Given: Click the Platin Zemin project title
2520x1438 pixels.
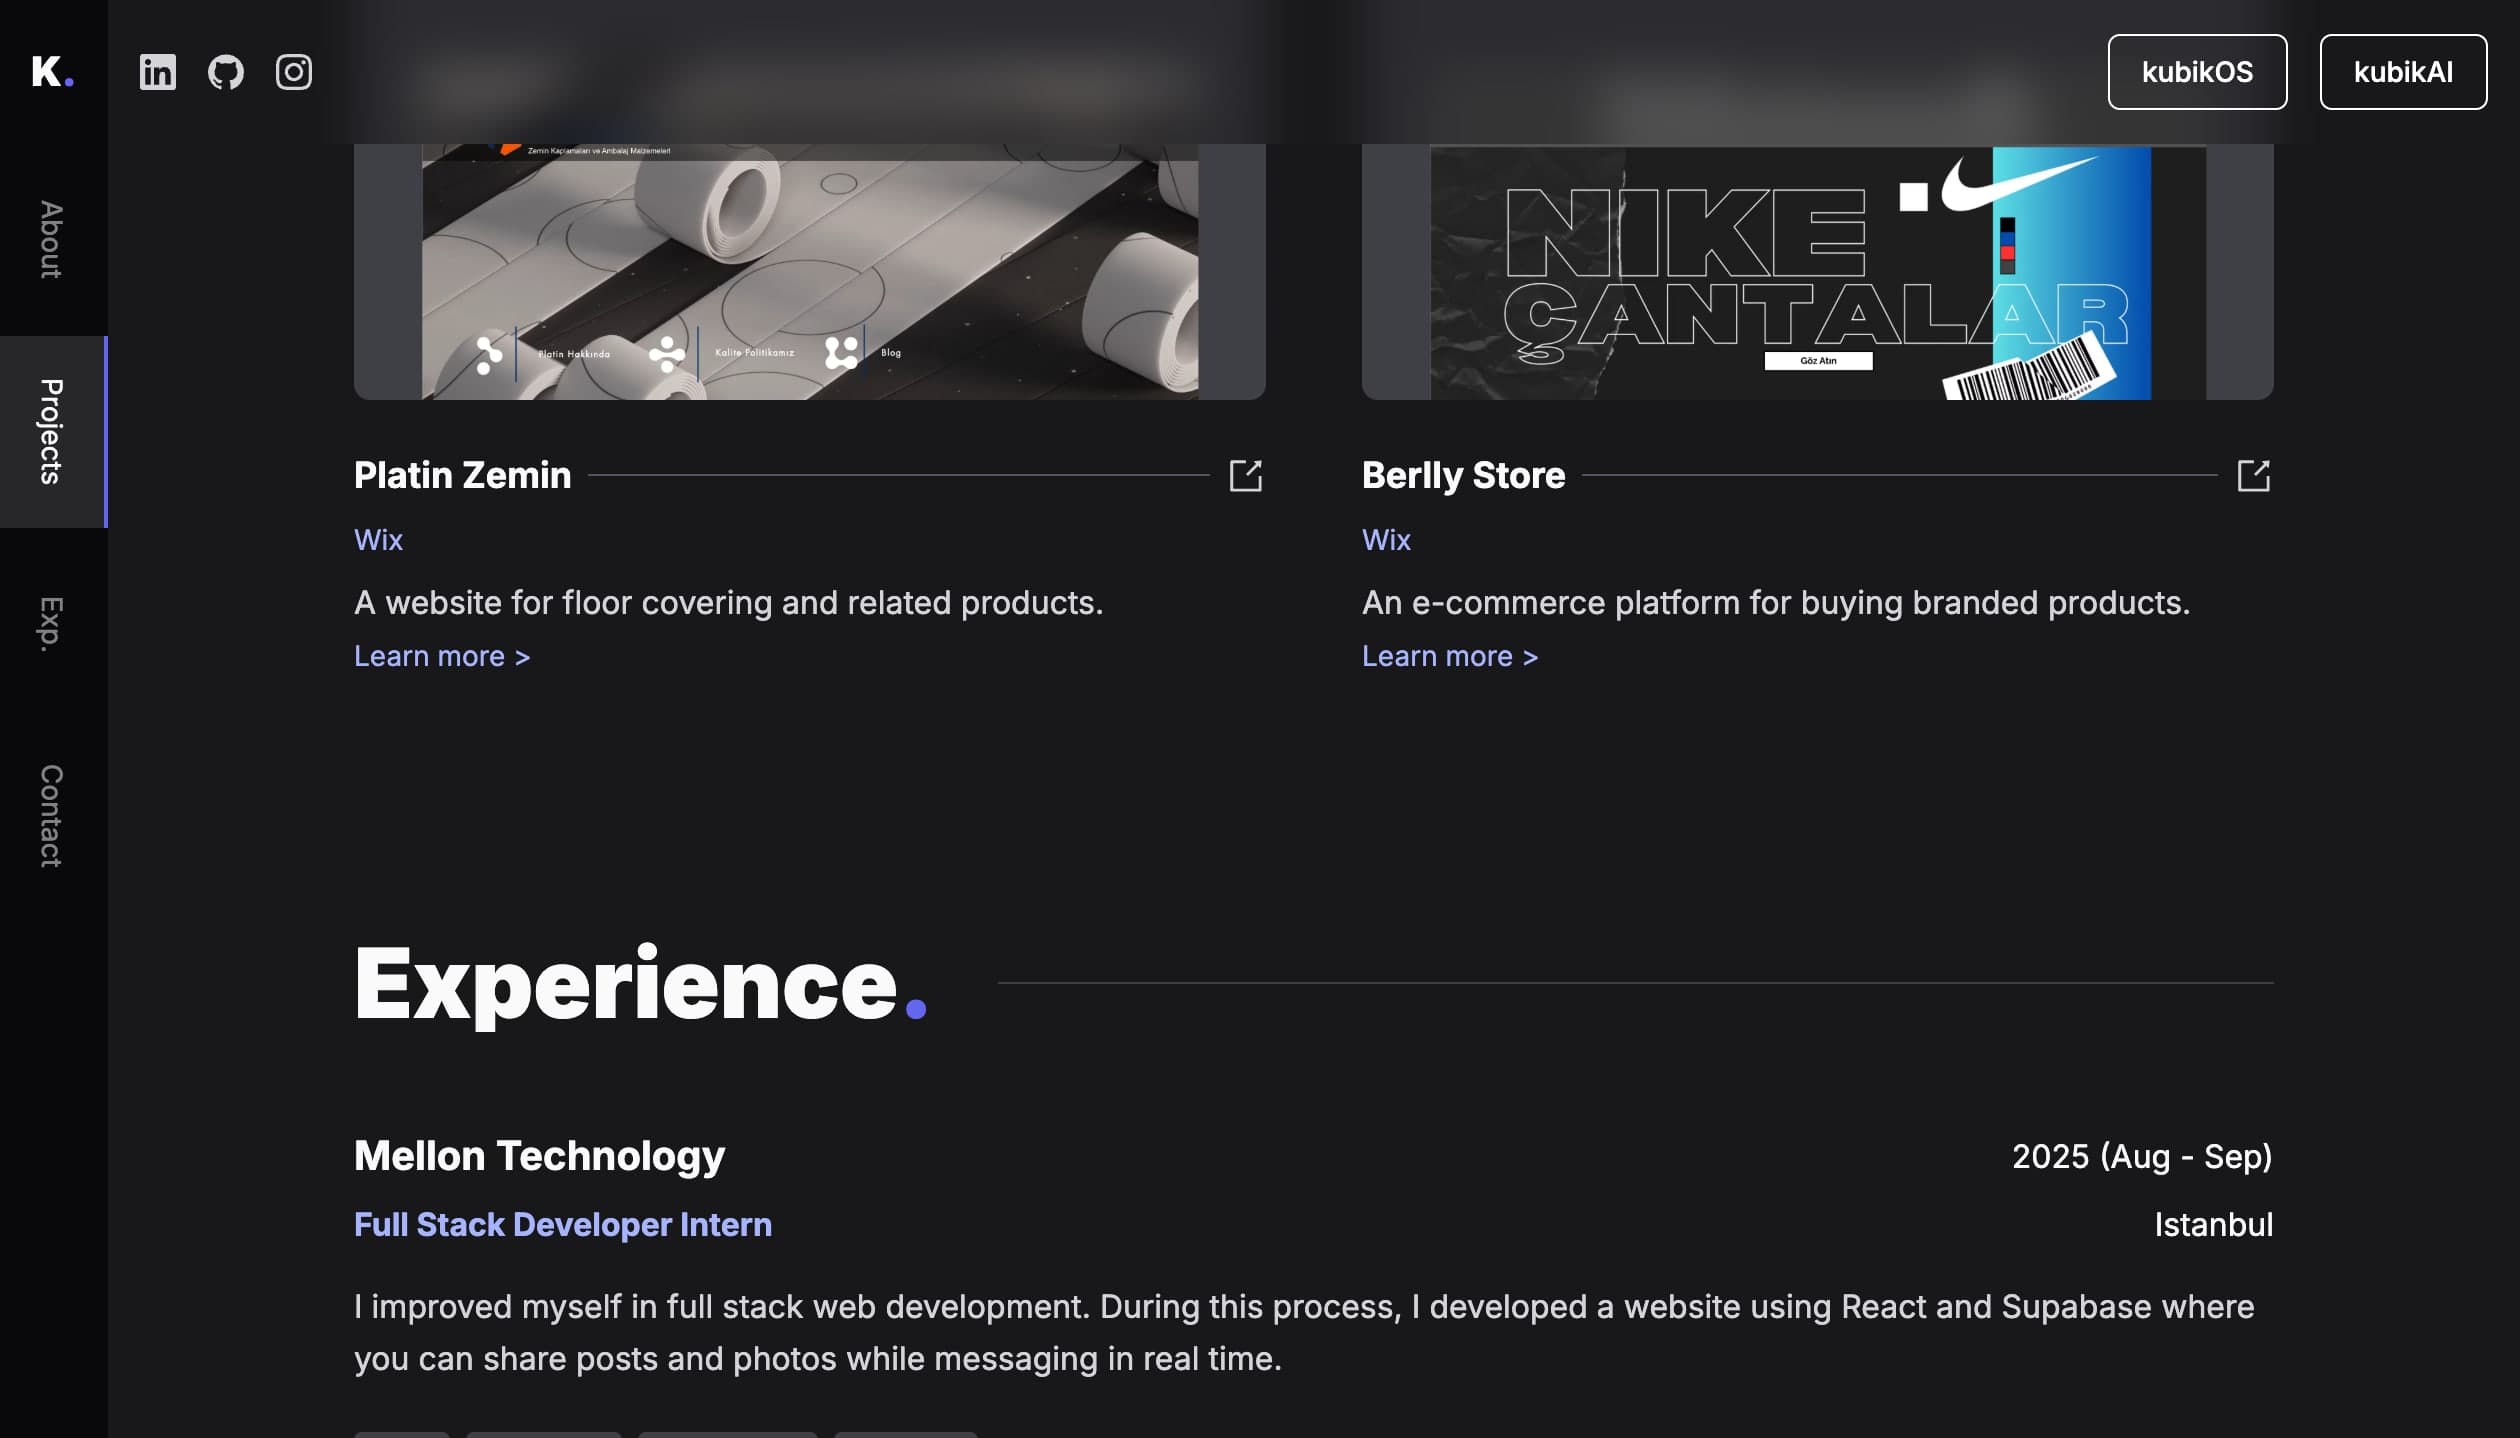Looking at the screenshot, I should pyautogui.click(x=463, y=475).
